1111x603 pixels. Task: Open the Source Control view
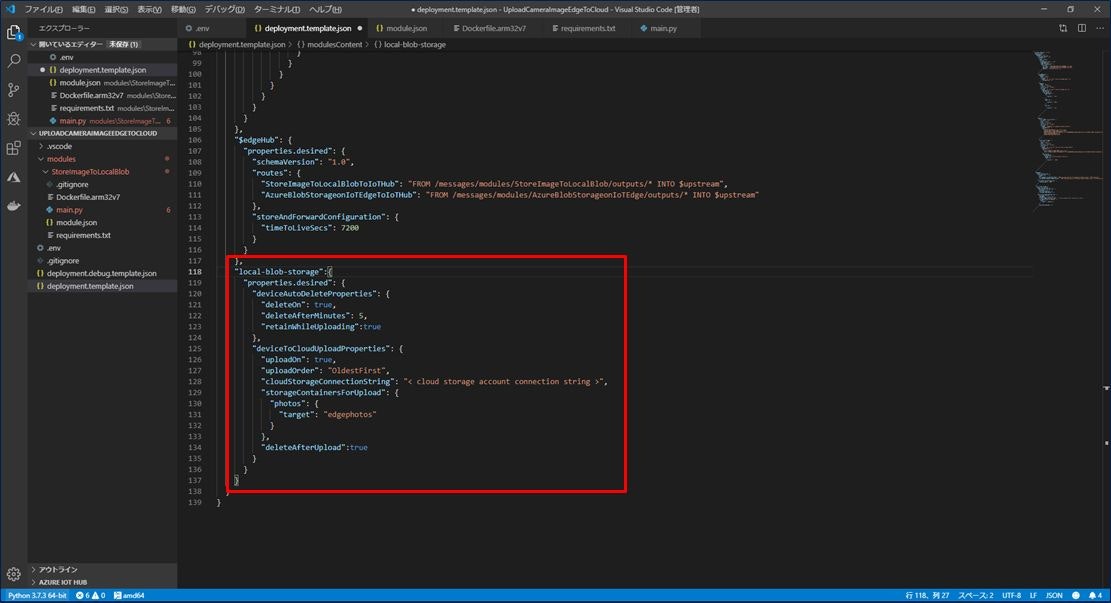tap(13, 89)
